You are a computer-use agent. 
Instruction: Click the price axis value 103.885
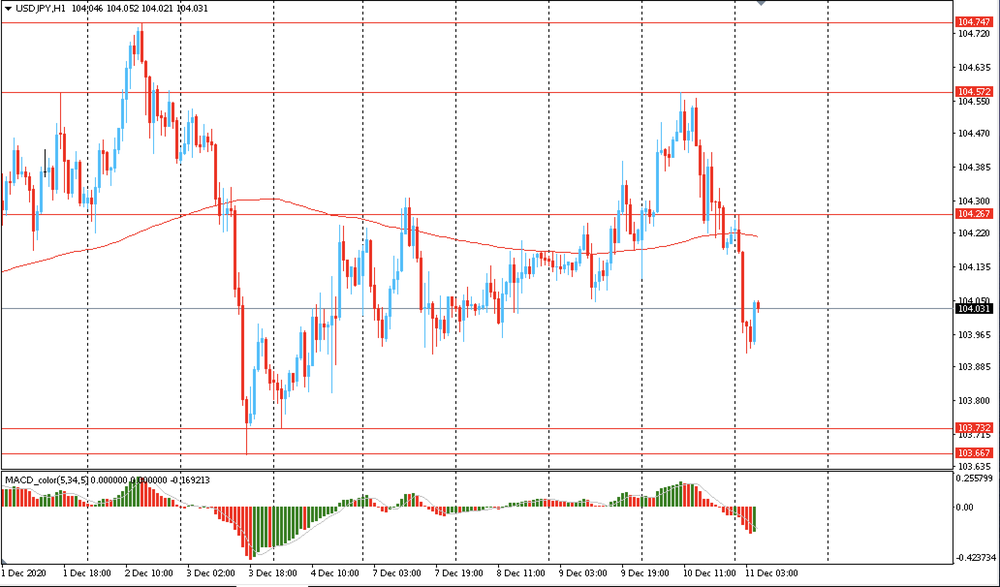[x=973, y=367]
